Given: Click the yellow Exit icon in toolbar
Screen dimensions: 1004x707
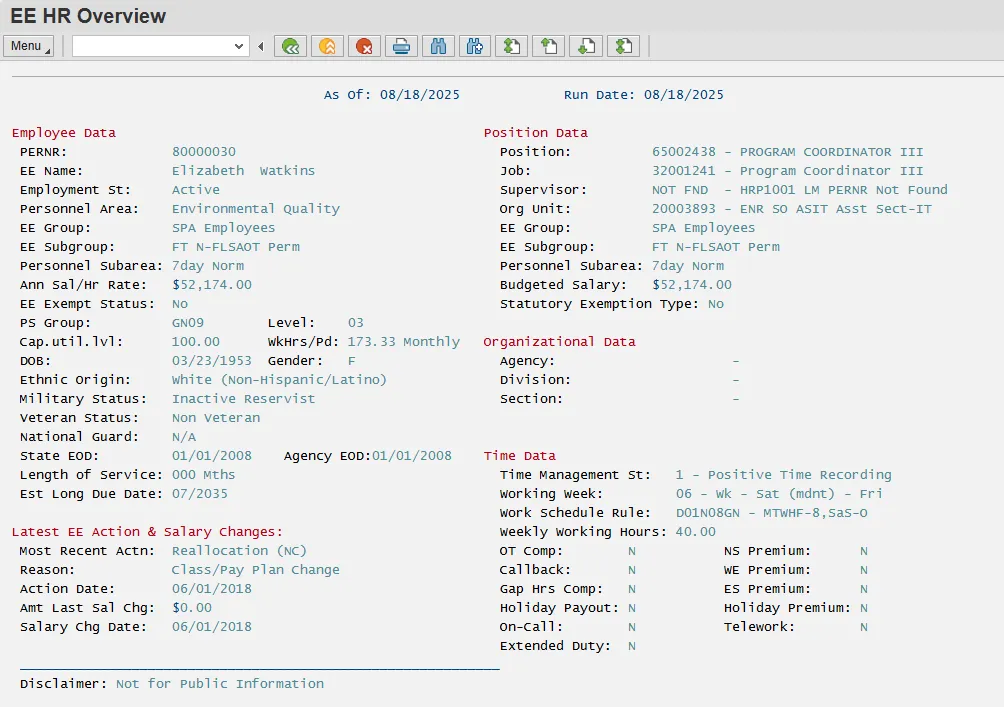Looking at the screenshot, I should coord(327,46).
